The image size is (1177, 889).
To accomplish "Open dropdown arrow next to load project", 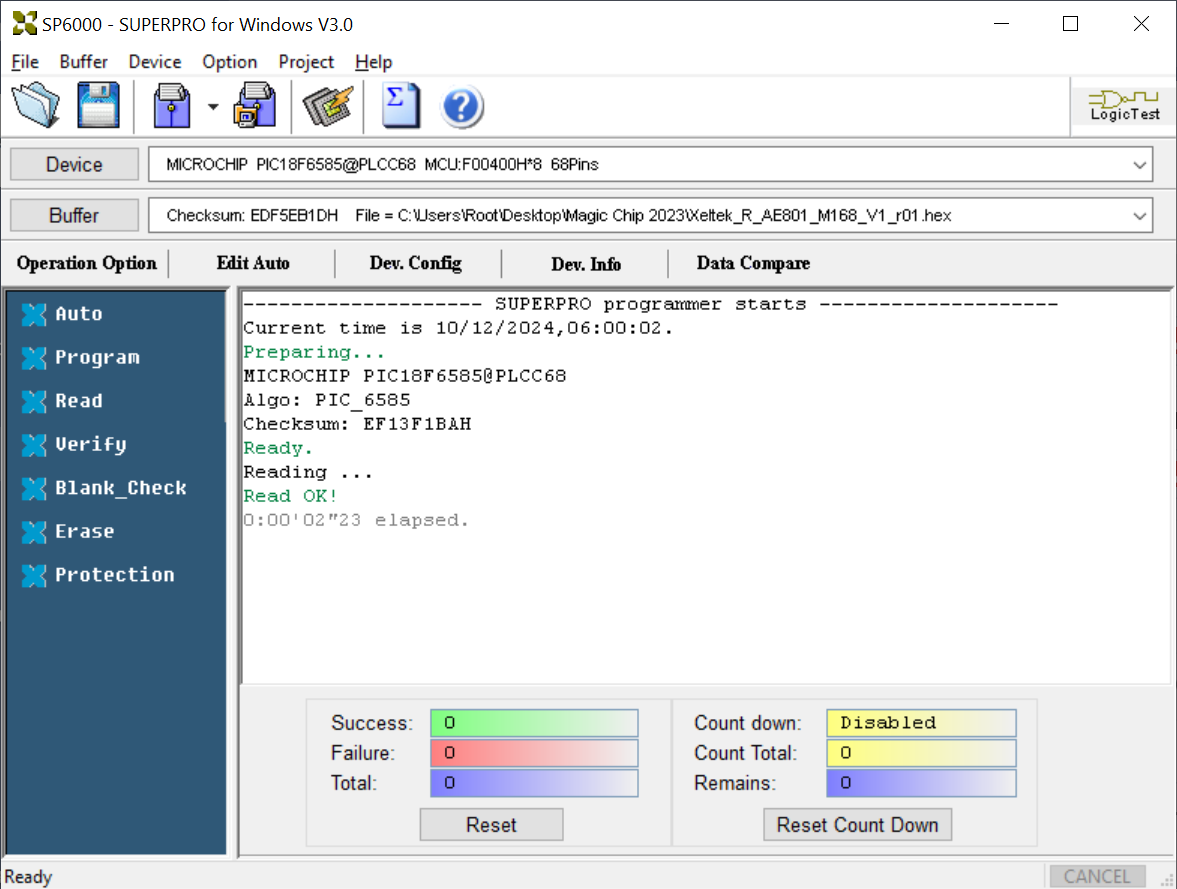I will tap(213, 107).
